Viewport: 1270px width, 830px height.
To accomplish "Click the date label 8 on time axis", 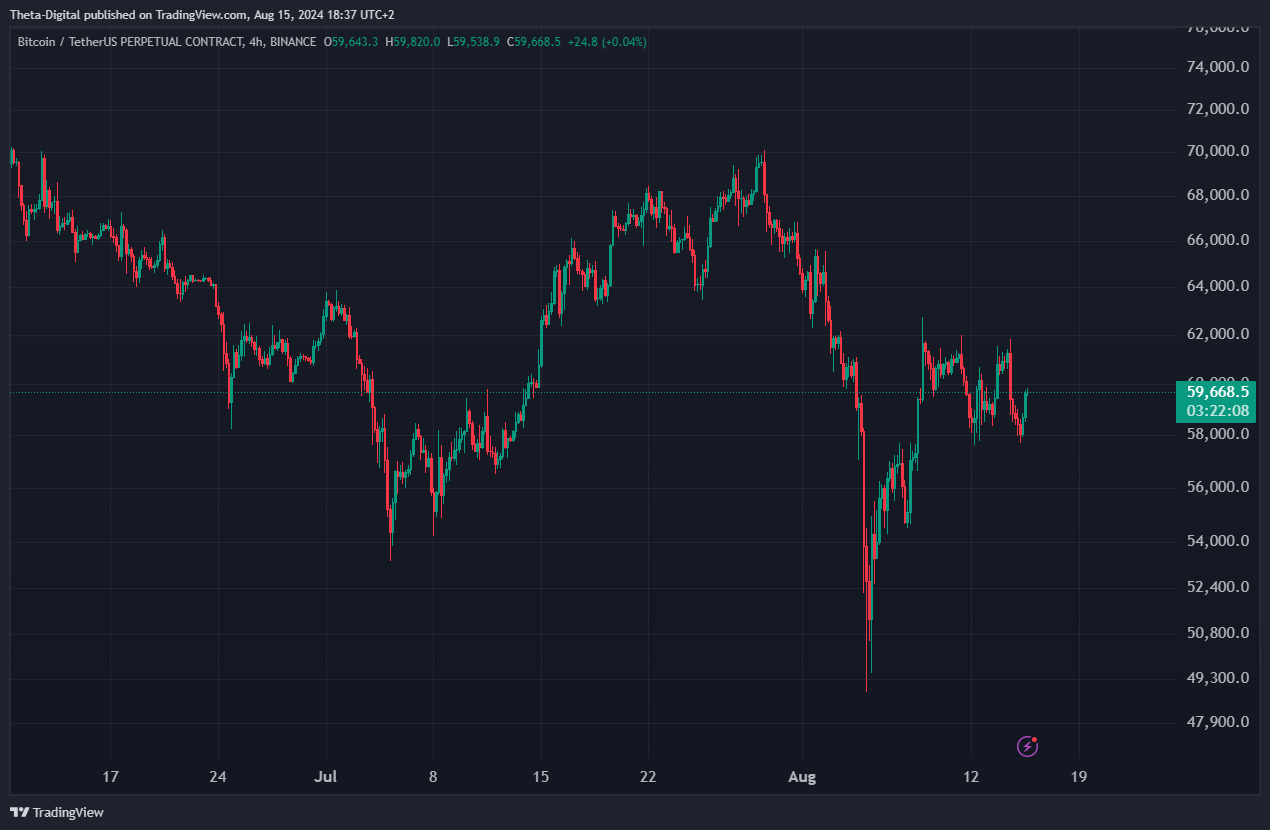I will [x=433, y=776].
